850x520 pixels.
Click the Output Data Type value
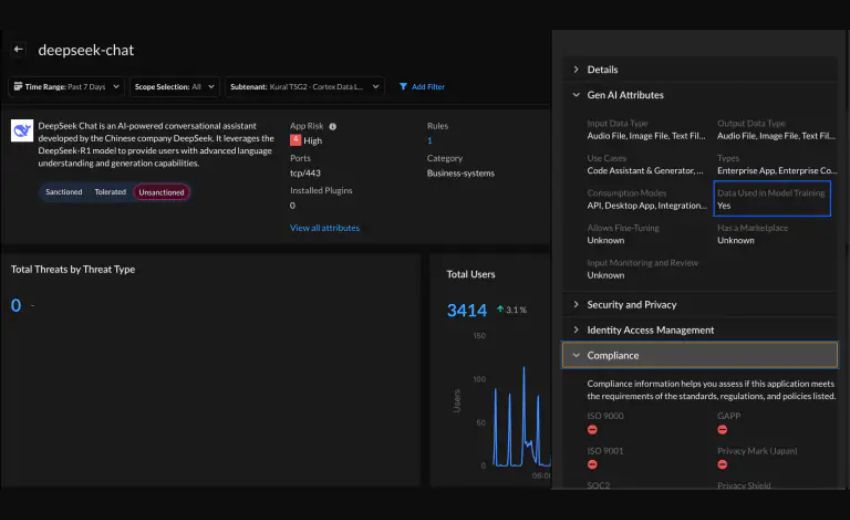coord(776,136)
